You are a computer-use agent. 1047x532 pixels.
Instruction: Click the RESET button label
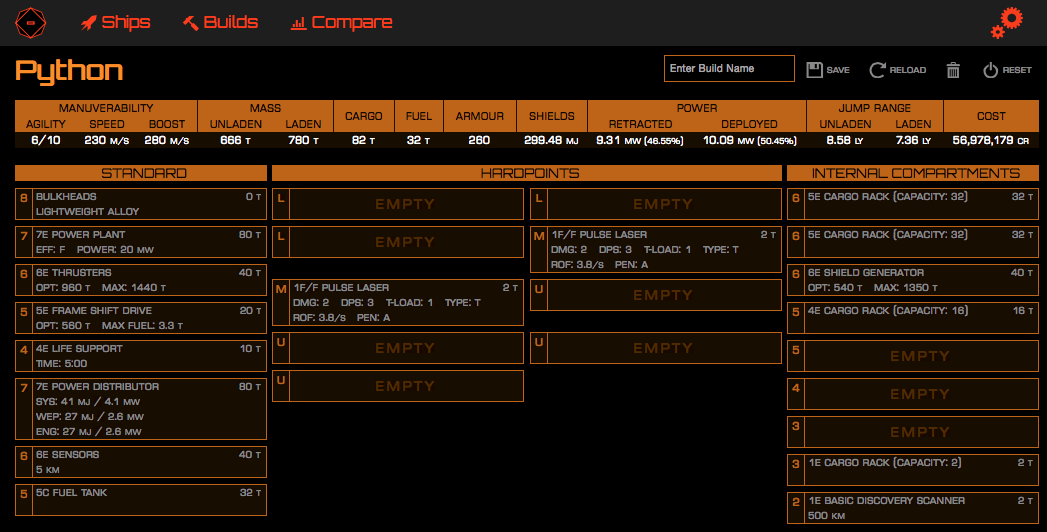[1017, 70]
